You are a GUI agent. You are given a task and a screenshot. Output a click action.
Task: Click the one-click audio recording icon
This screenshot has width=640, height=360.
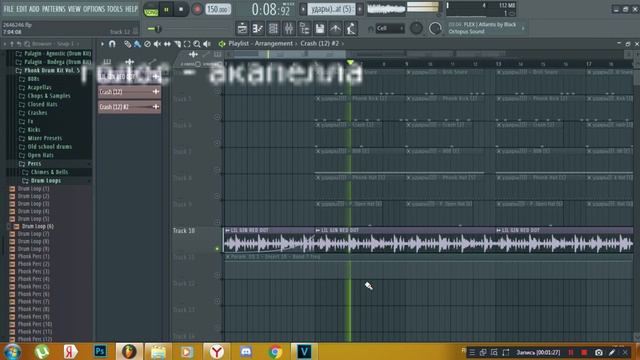coord(351,28)
